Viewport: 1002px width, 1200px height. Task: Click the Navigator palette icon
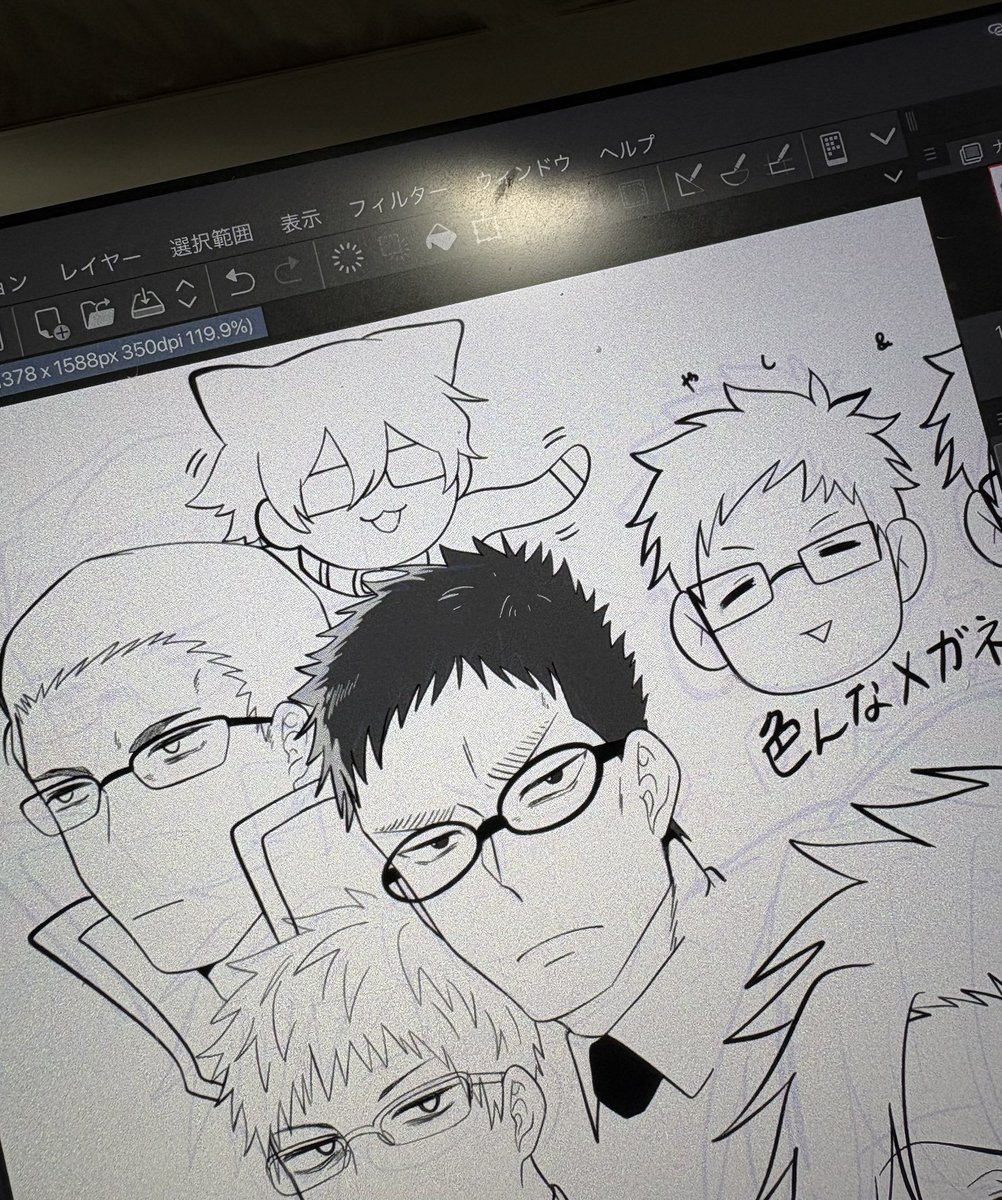tap(969, 153)
